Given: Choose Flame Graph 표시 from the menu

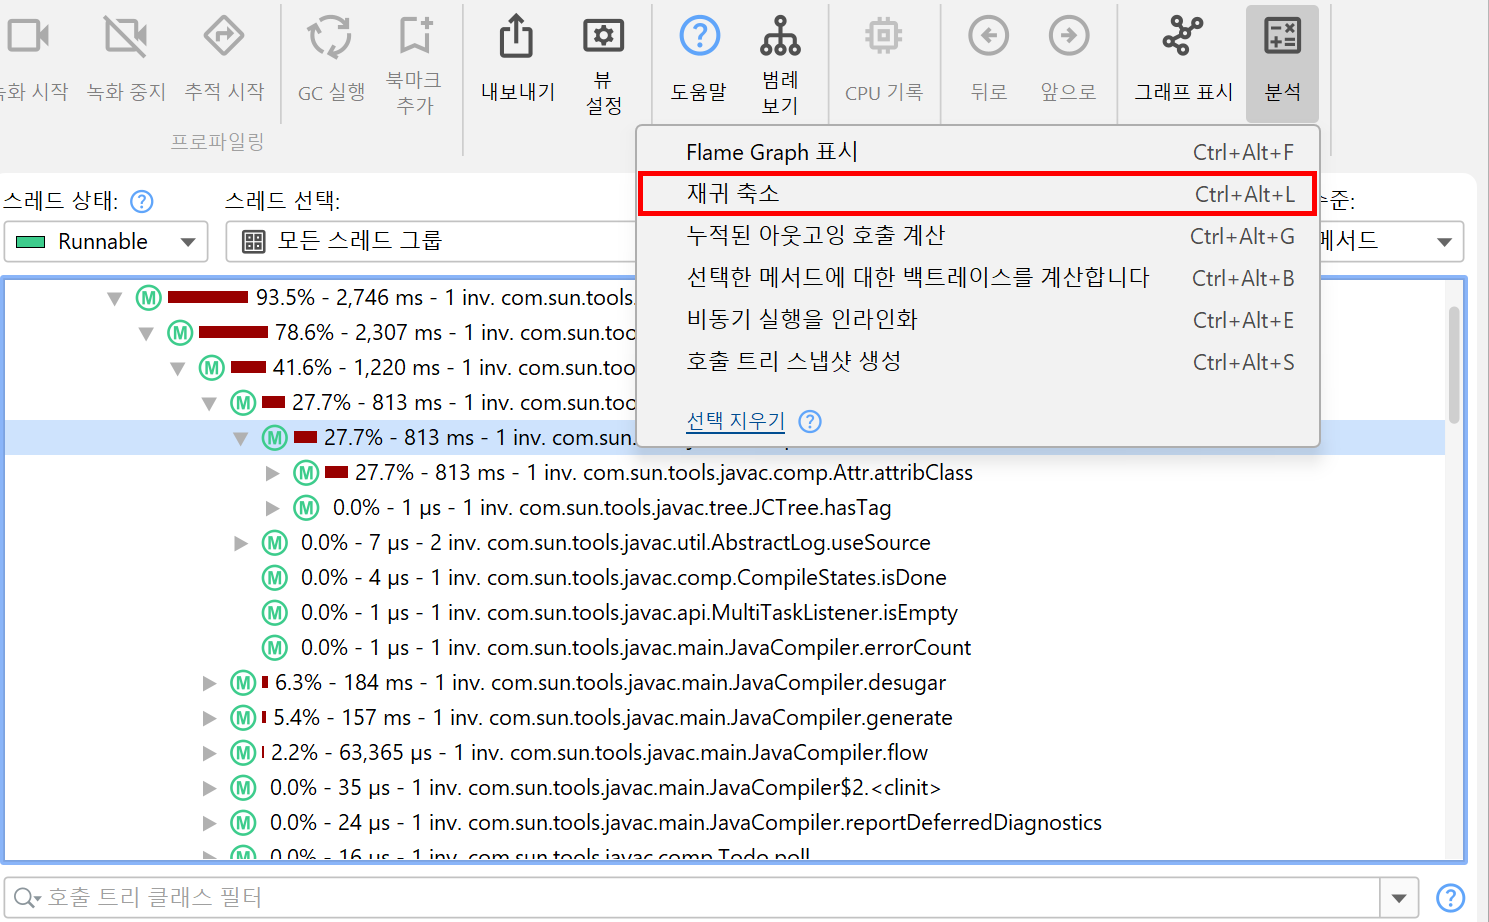Looking at the screenshot, I should click(978, 152).
